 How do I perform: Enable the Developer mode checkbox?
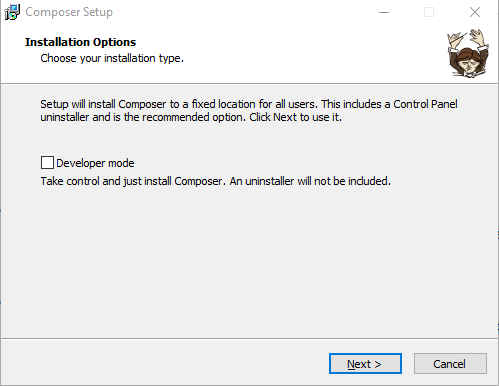click(47, 163)
